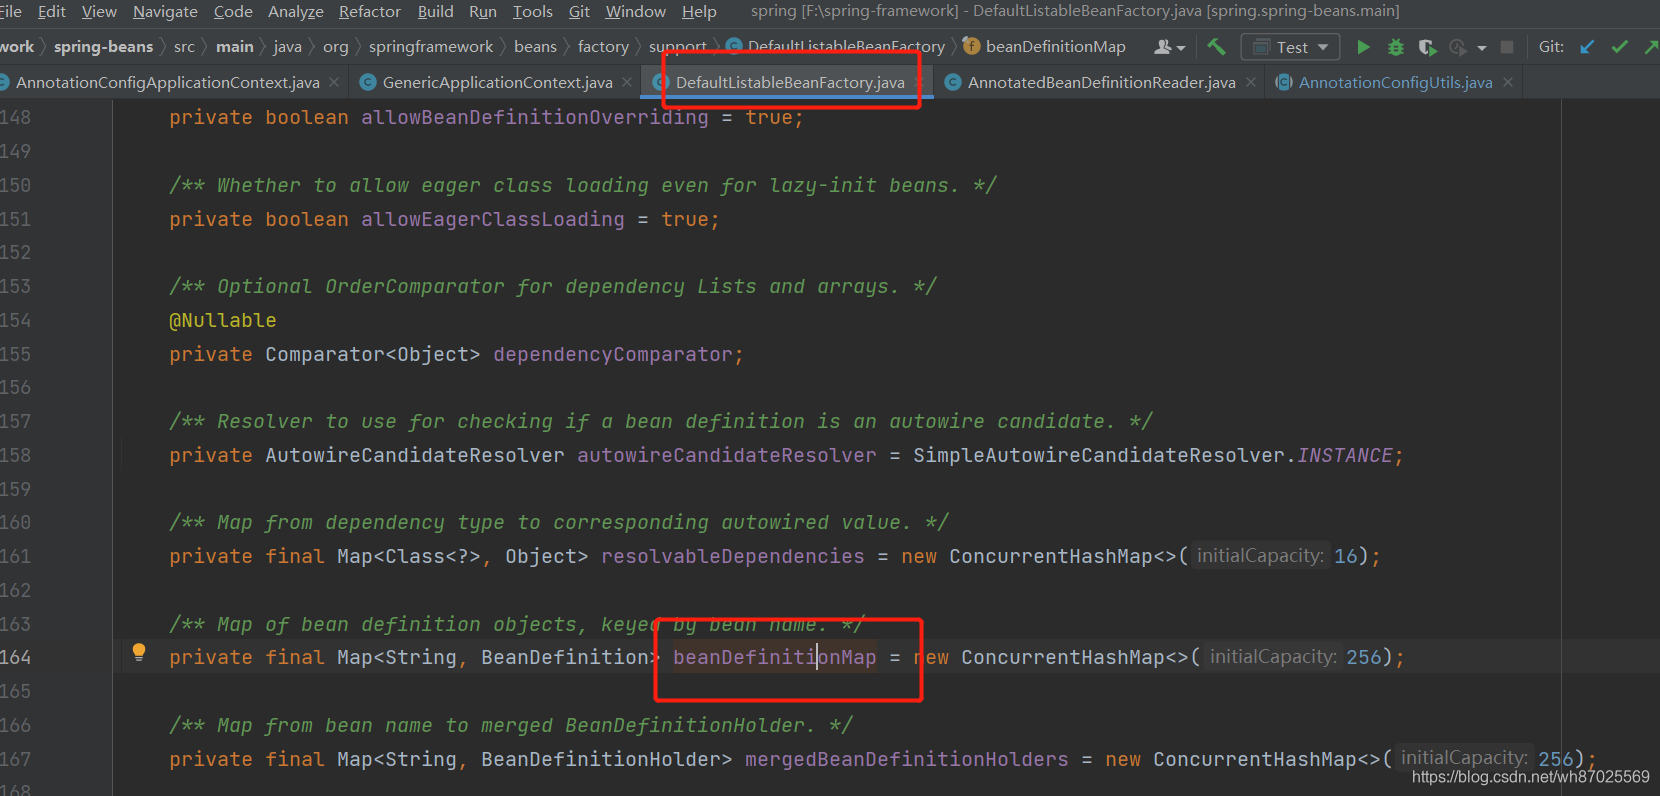Image resolution: width=1660 pixels, height=796 pixels.
Task: Click springframework breadcrumb segment
Action: pos(431,47)
